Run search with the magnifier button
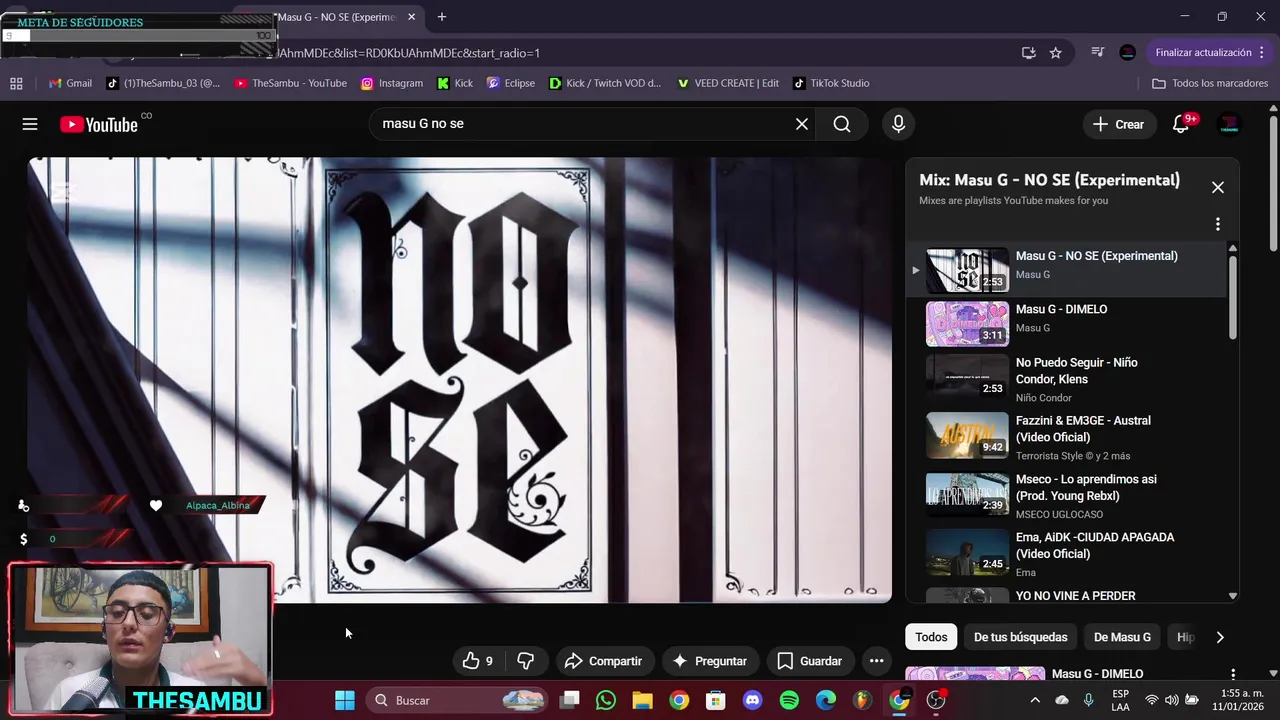1280x720 pixels. coord(842,124)
